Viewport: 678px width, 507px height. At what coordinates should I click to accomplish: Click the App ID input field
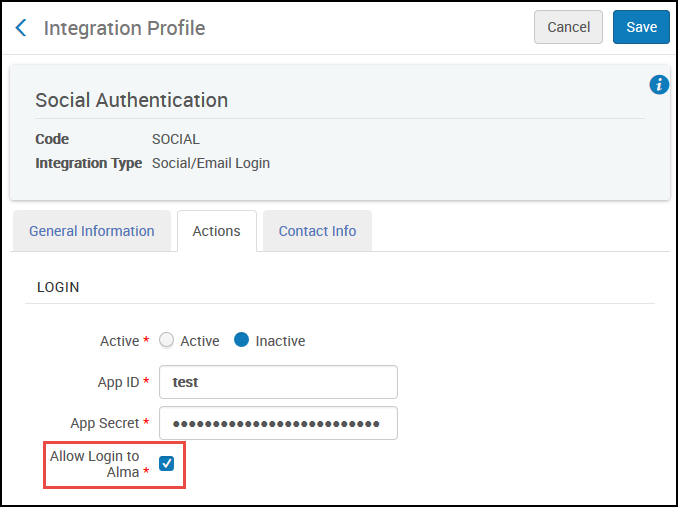278,382
